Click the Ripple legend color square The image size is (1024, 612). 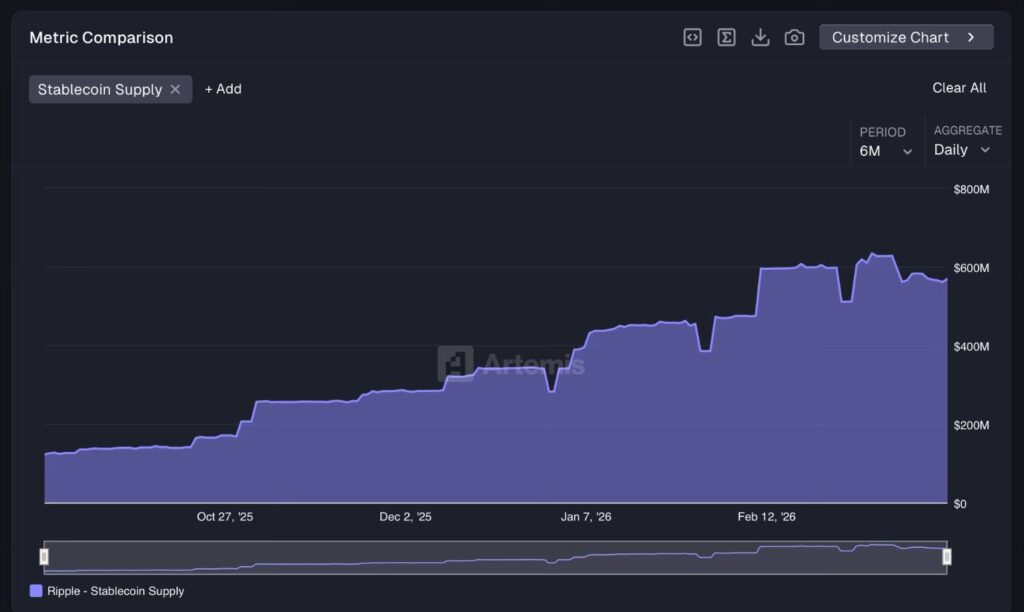[x=34, y=591]
